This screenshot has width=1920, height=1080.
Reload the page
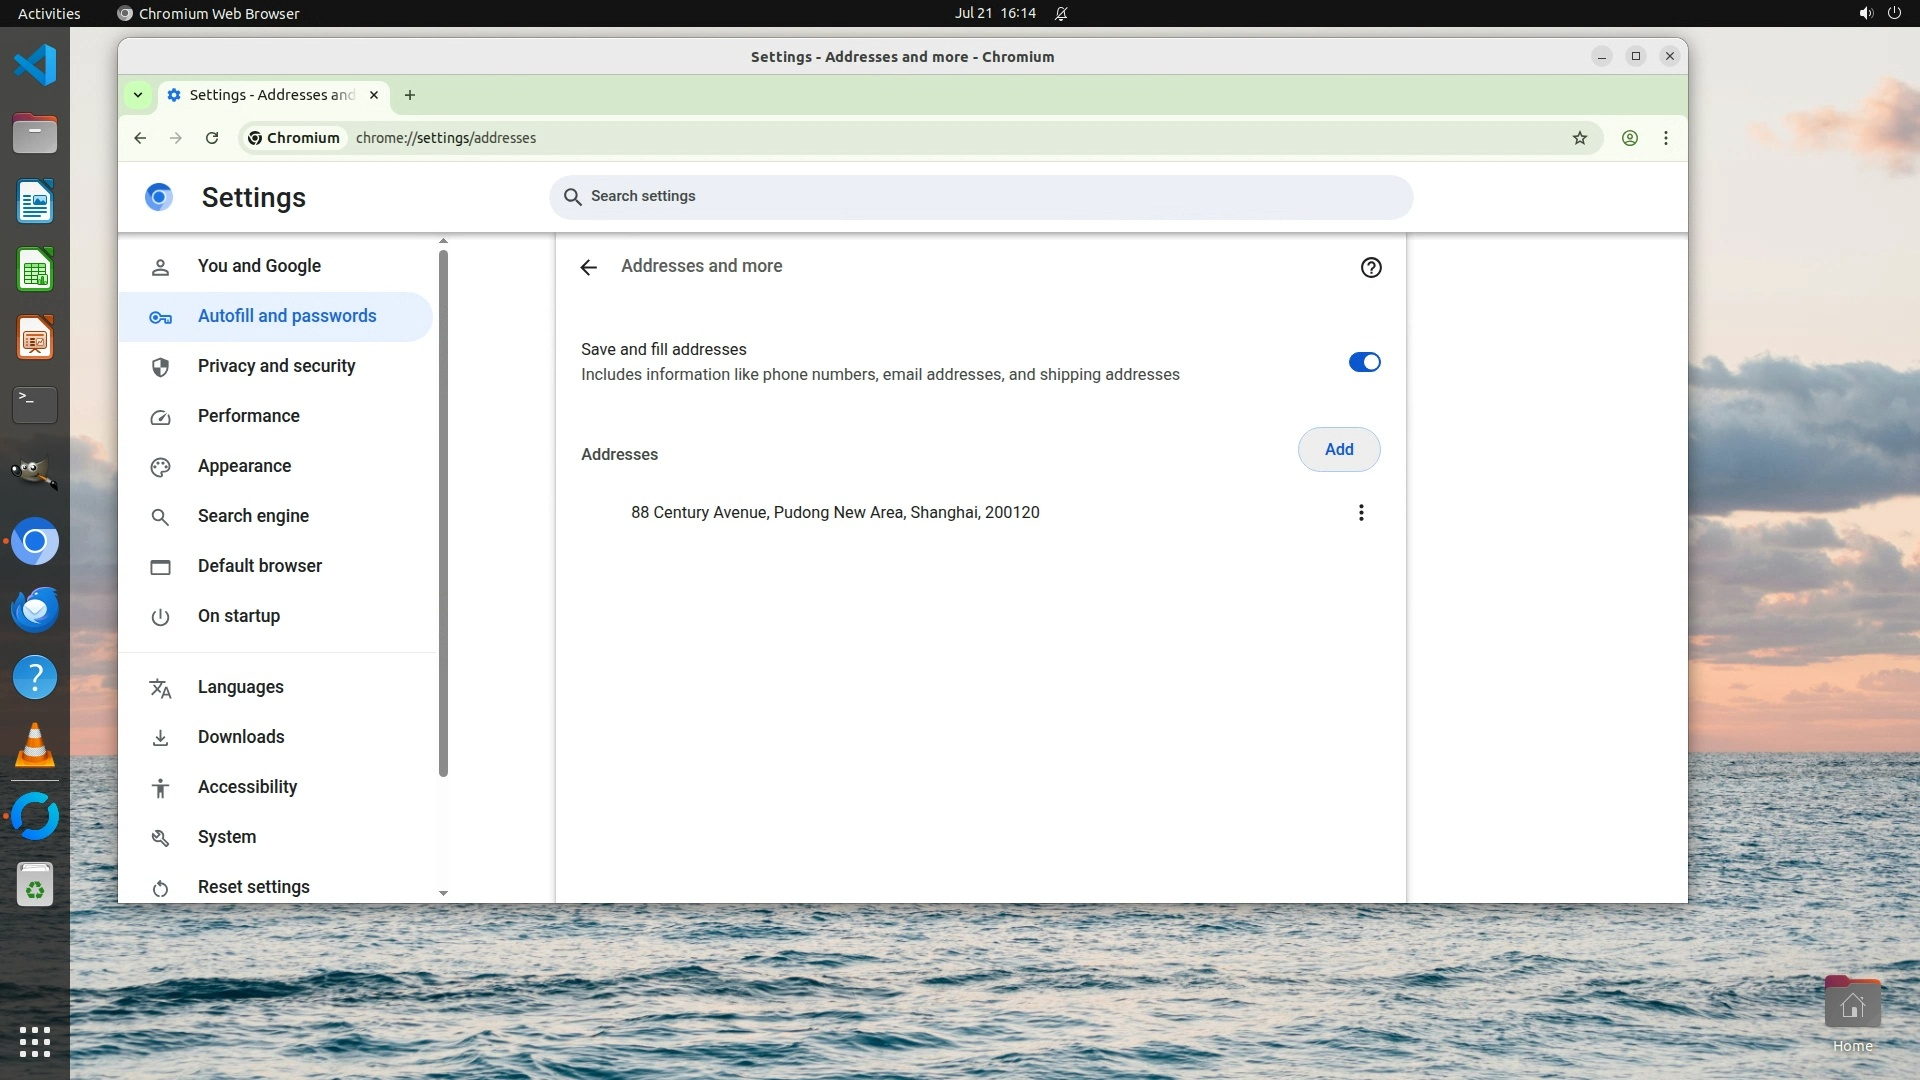[x=212, y=138]
